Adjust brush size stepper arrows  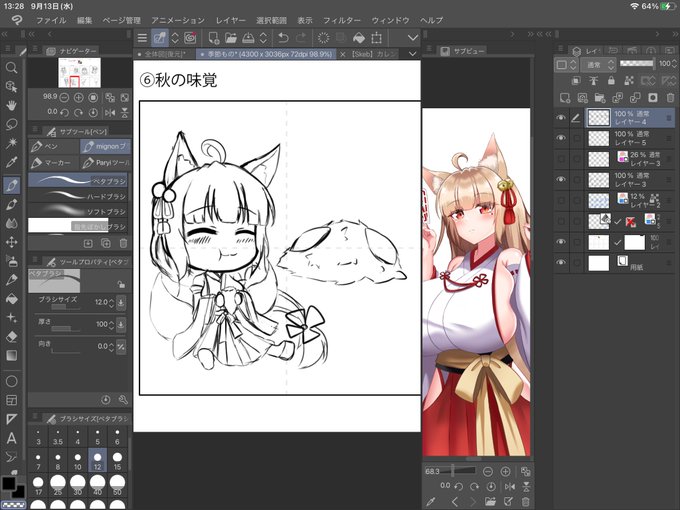point(112,302)
